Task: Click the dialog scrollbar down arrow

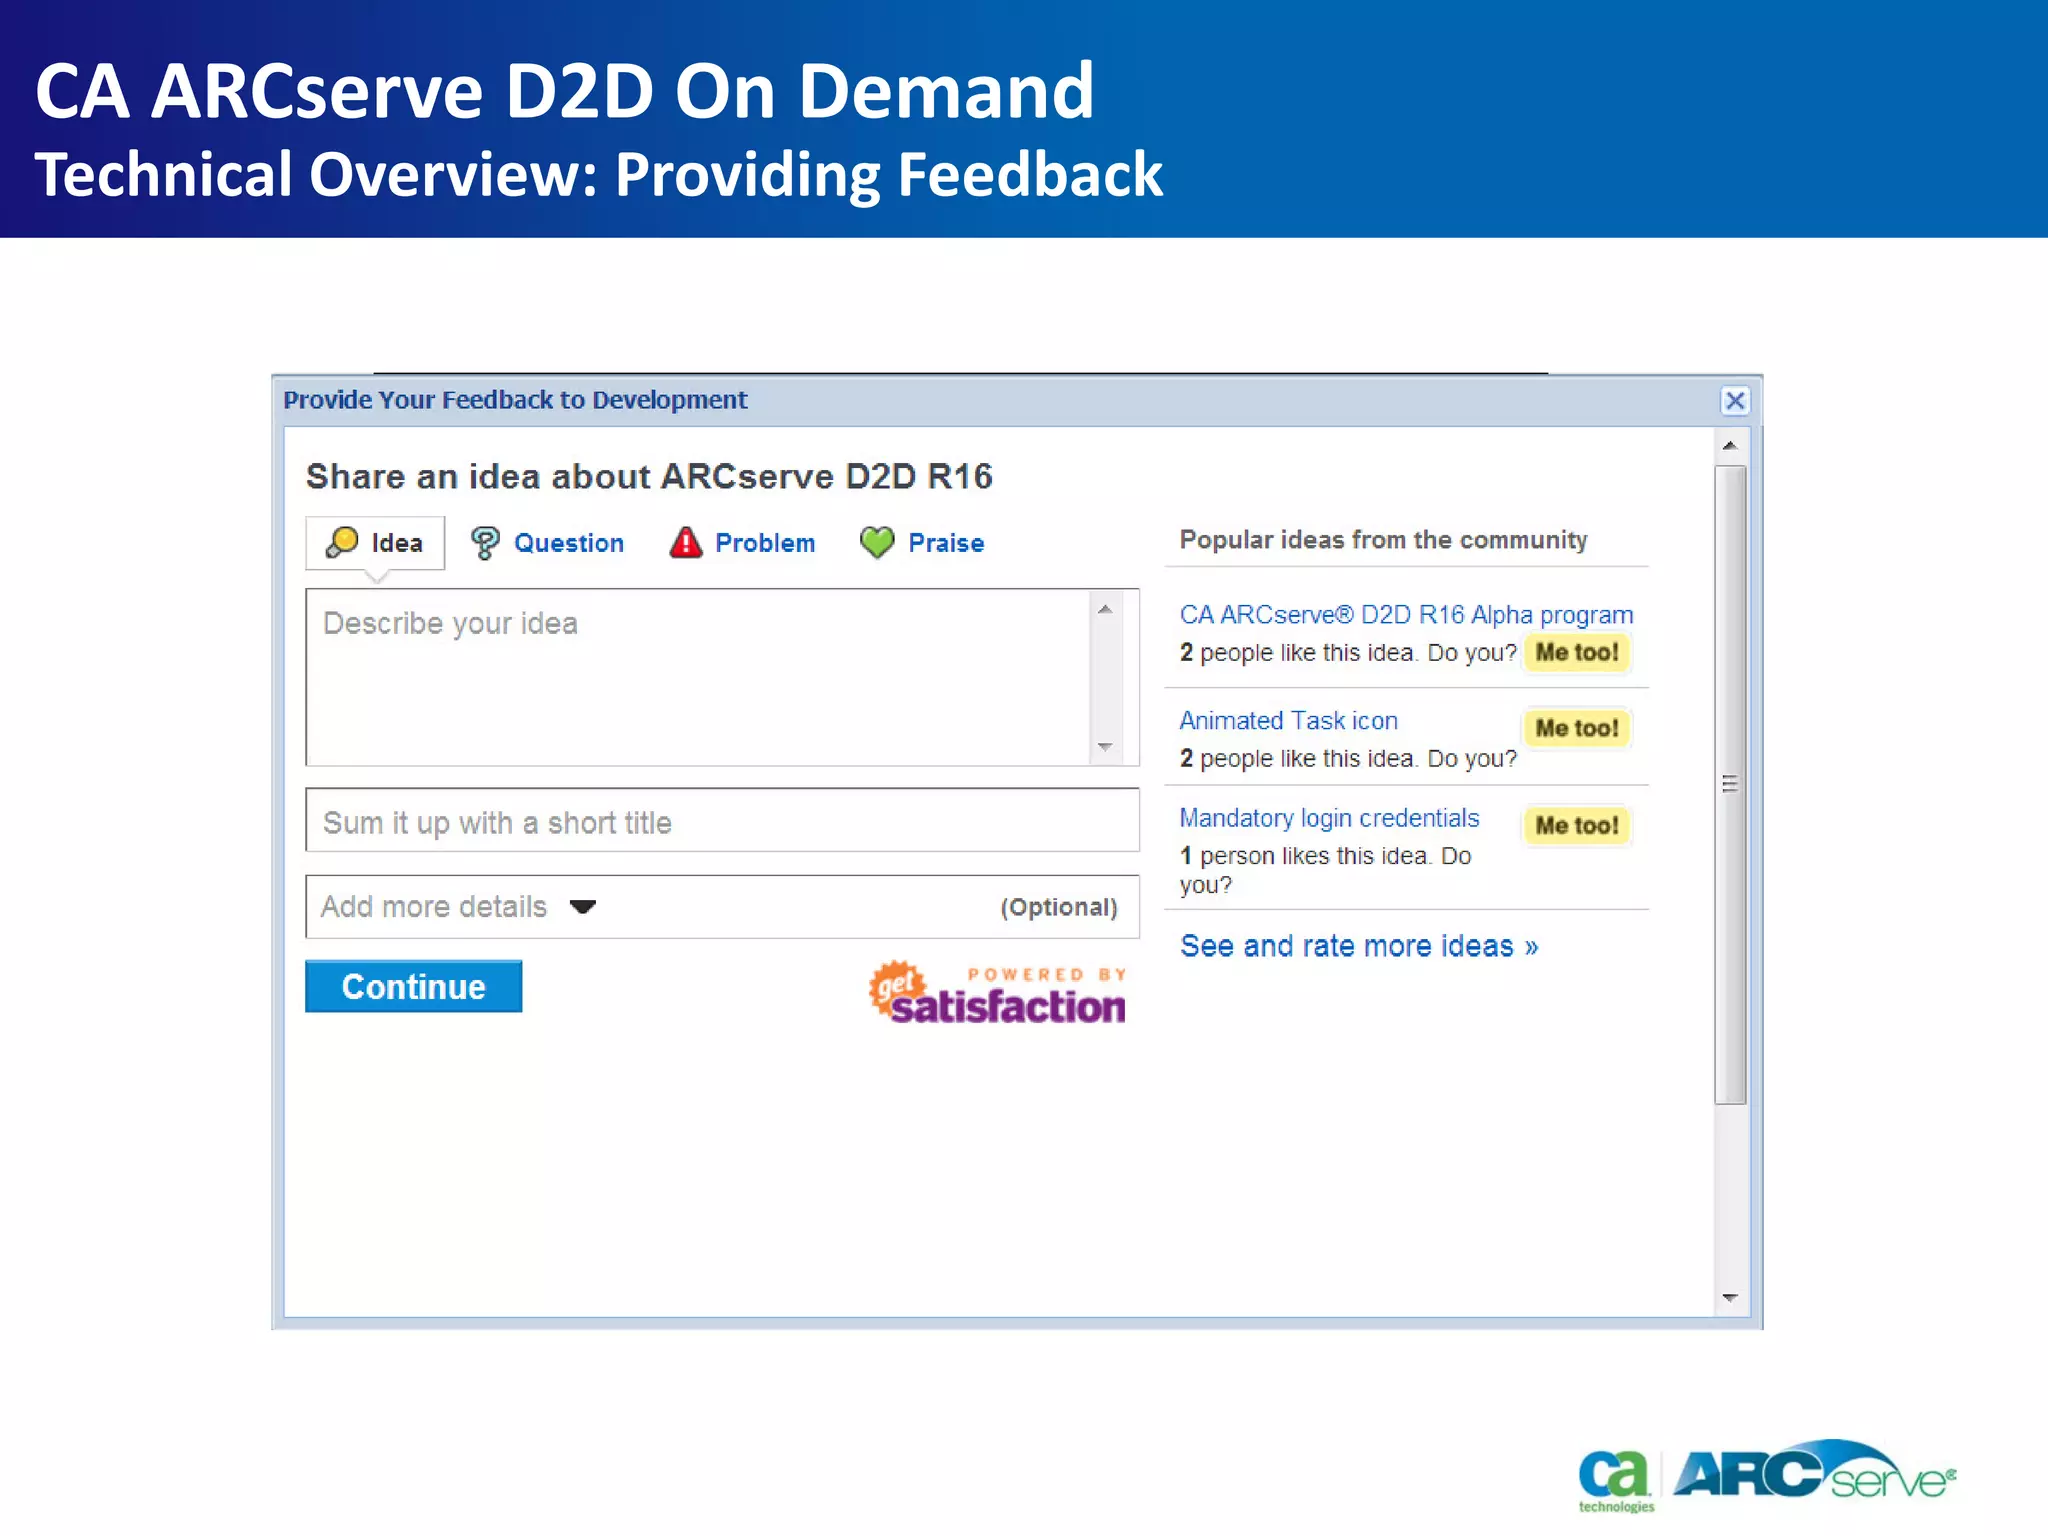Action: (1730, 1298)
